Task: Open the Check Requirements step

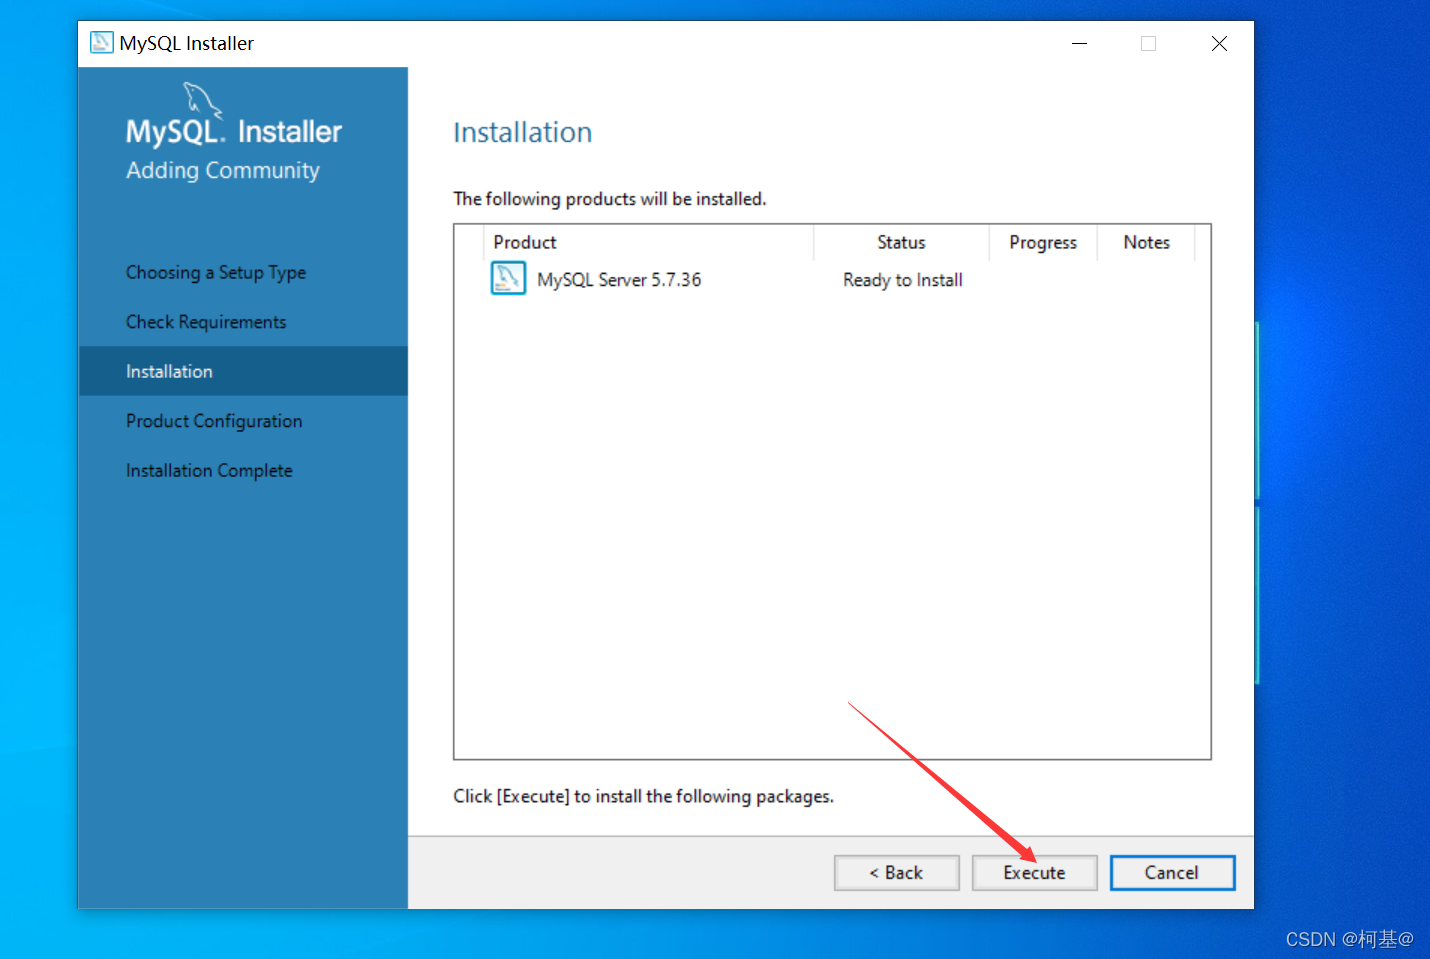Action: tap(206, 322)
